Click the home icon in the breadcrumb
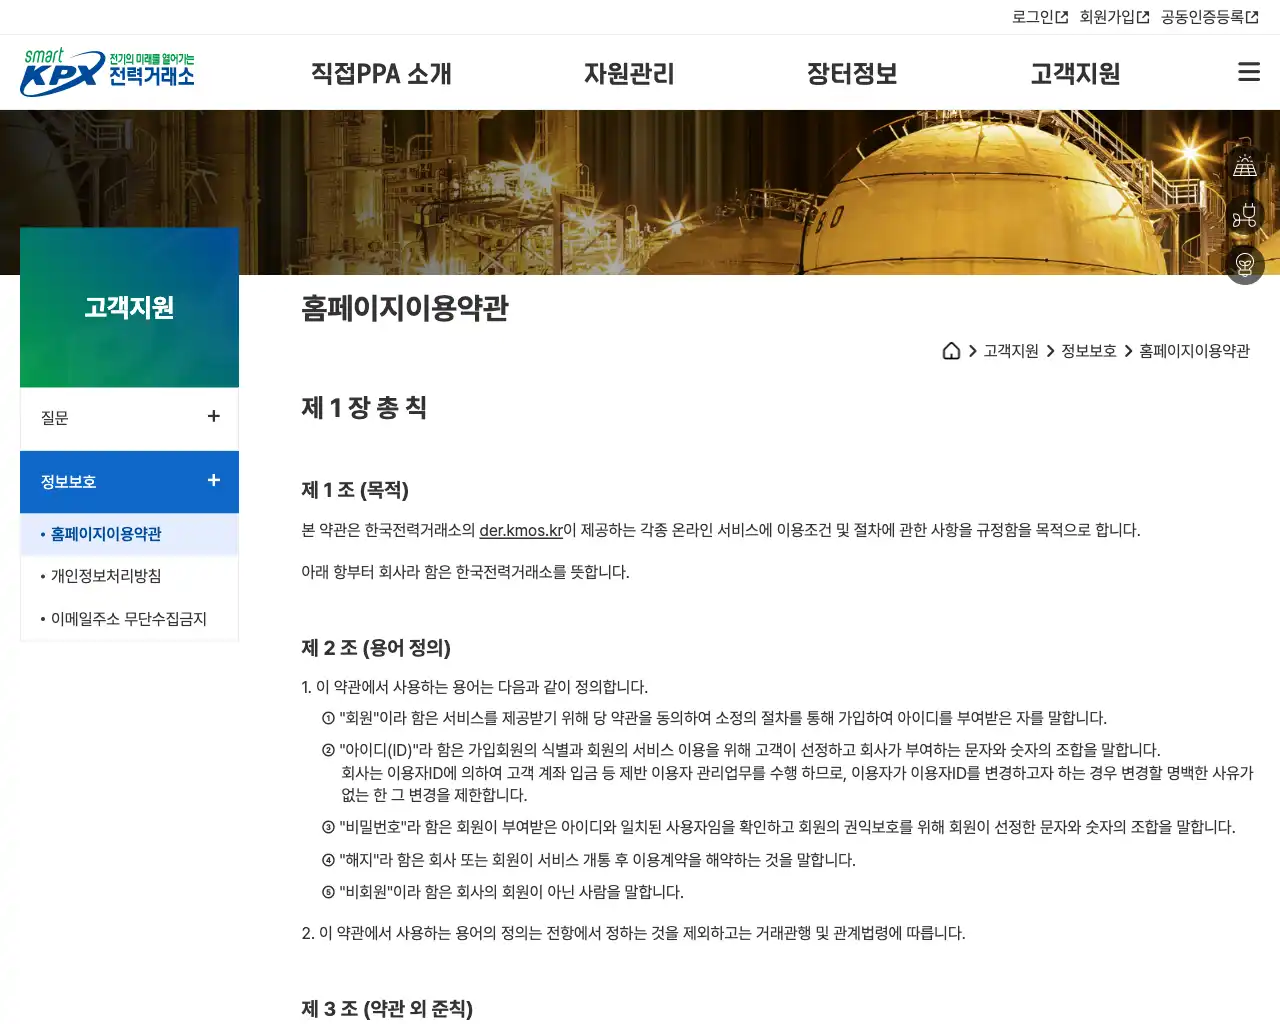Viewport: 1280px width, 1024px height. tap(950, 351)
